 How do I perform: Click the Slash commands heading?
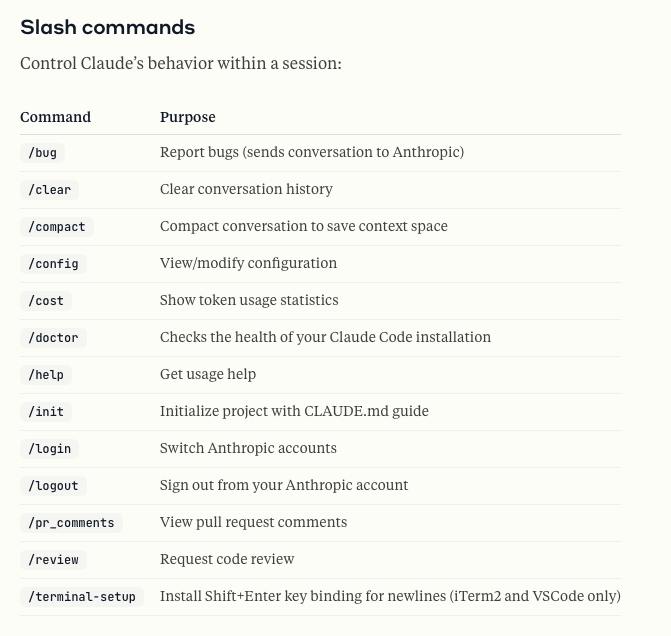tap(107, 27)
